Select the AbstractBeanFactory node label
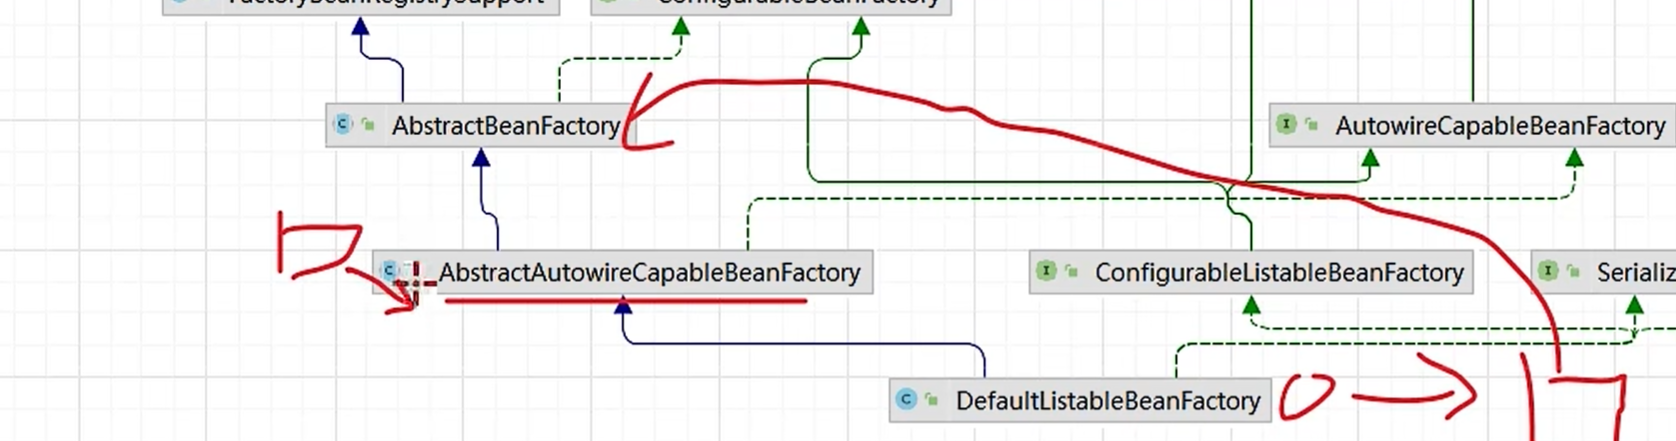The height and width of the screenshot is (441, 1676). pyautogui.click(x=506, y=126)
